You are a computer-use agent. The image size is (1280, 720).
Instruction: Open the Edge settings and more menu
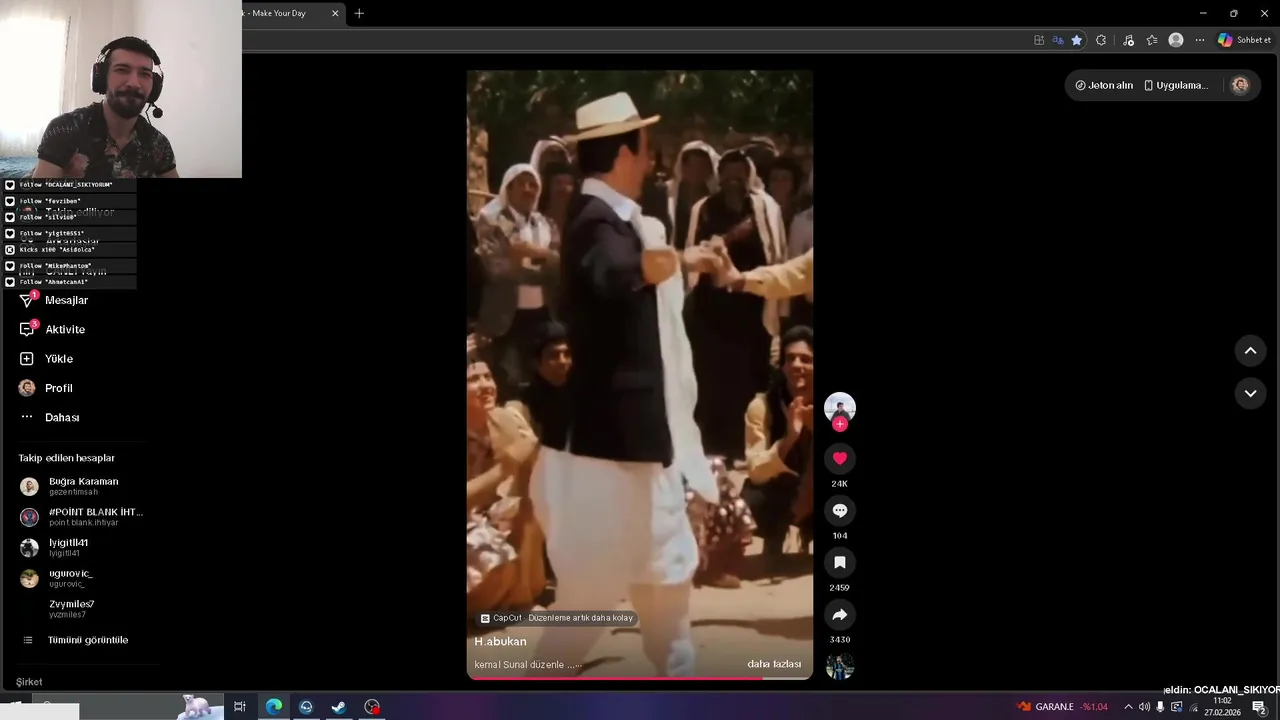[1199, 40]
